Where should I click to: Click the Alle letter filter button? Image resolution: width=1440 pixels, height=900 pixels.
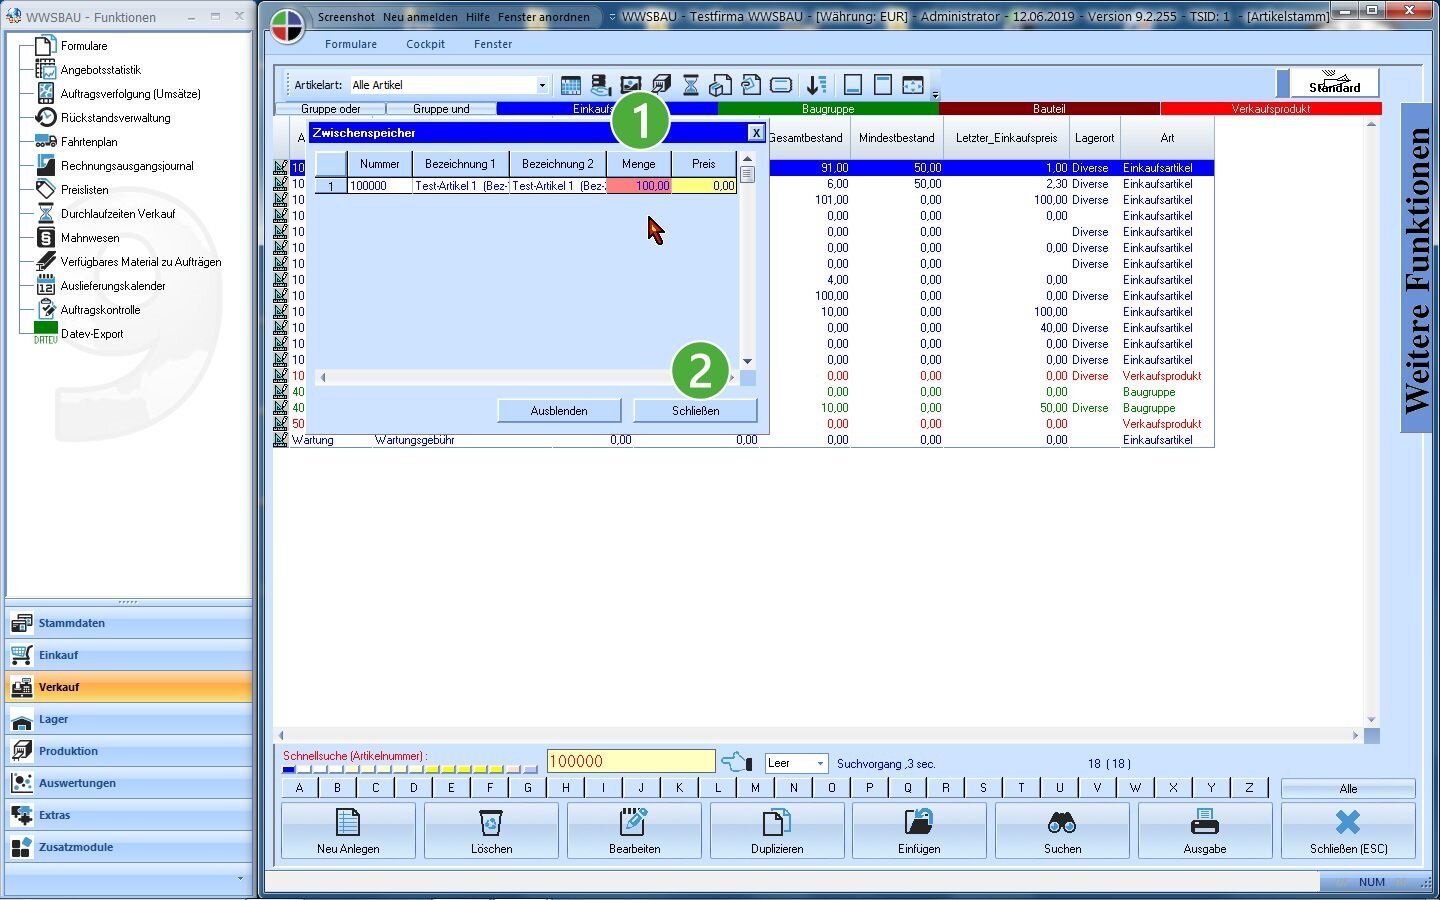click(1348, 788)
